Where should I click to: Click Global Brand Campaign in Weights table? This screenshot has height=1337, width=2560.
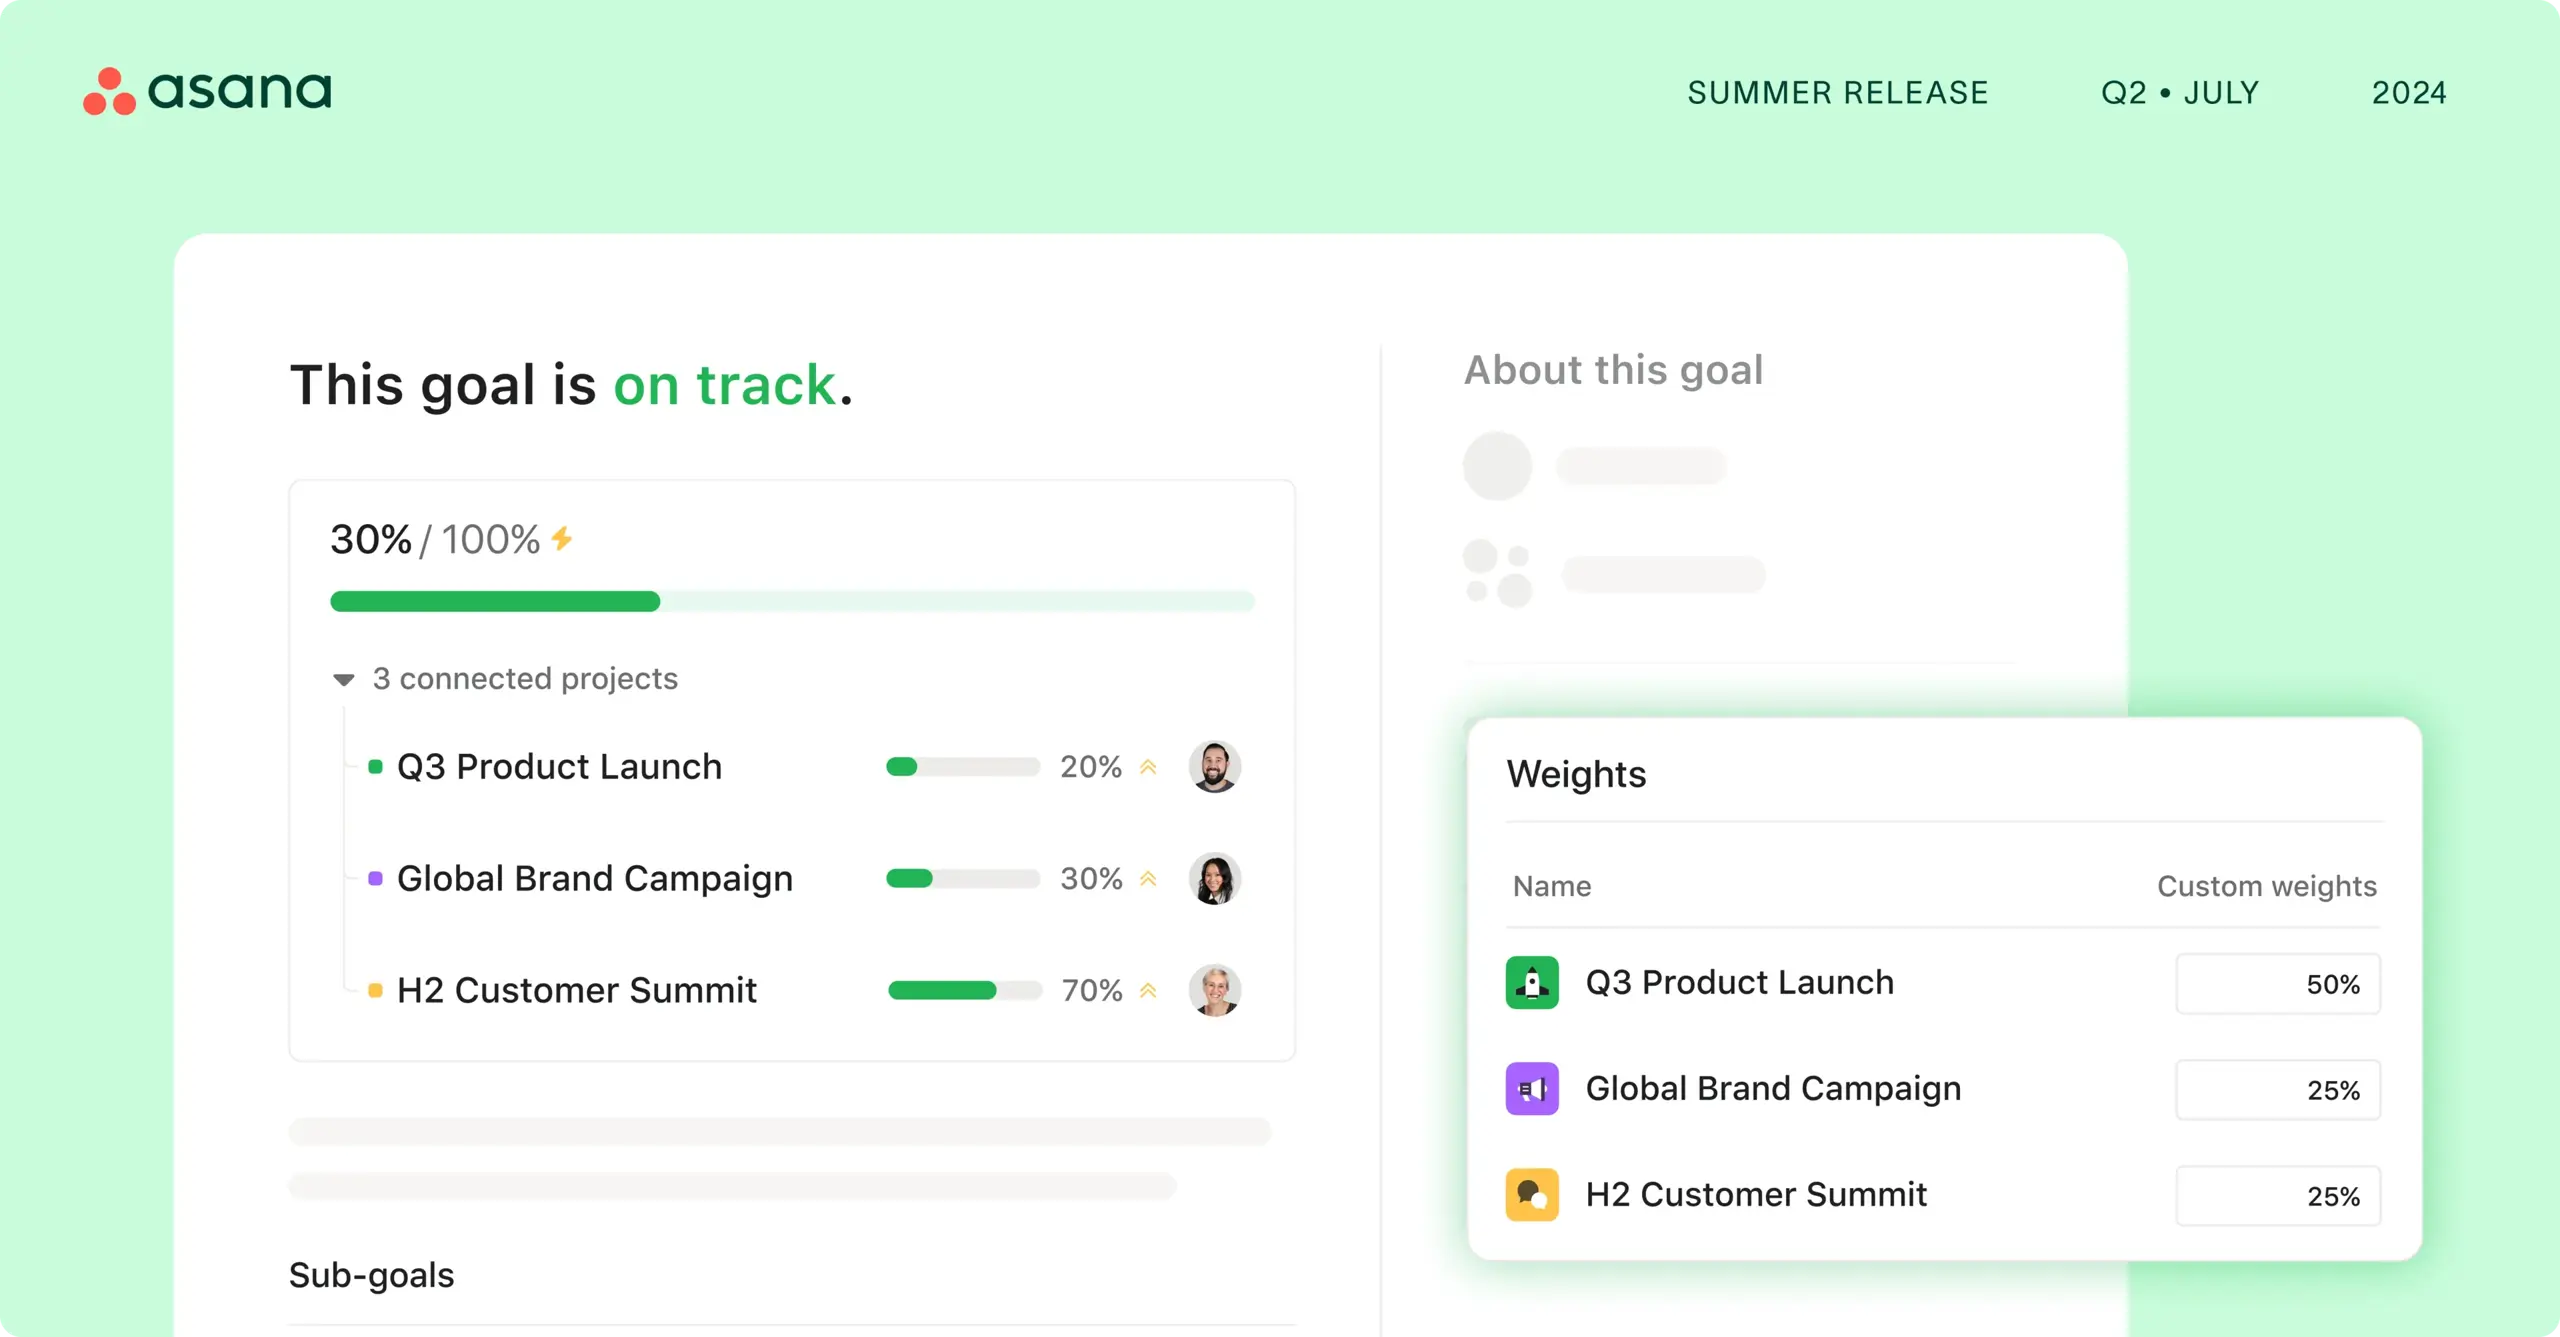coord(1774,1089)
